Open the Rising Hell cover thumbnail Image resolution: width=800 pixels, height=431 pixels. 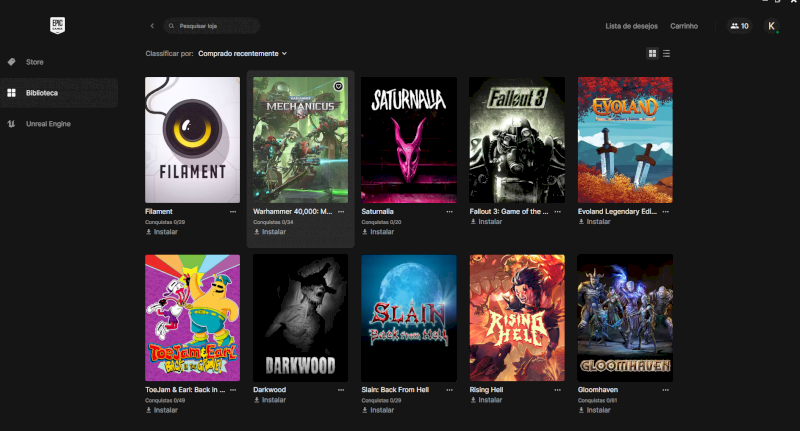(x=516, y=317)
